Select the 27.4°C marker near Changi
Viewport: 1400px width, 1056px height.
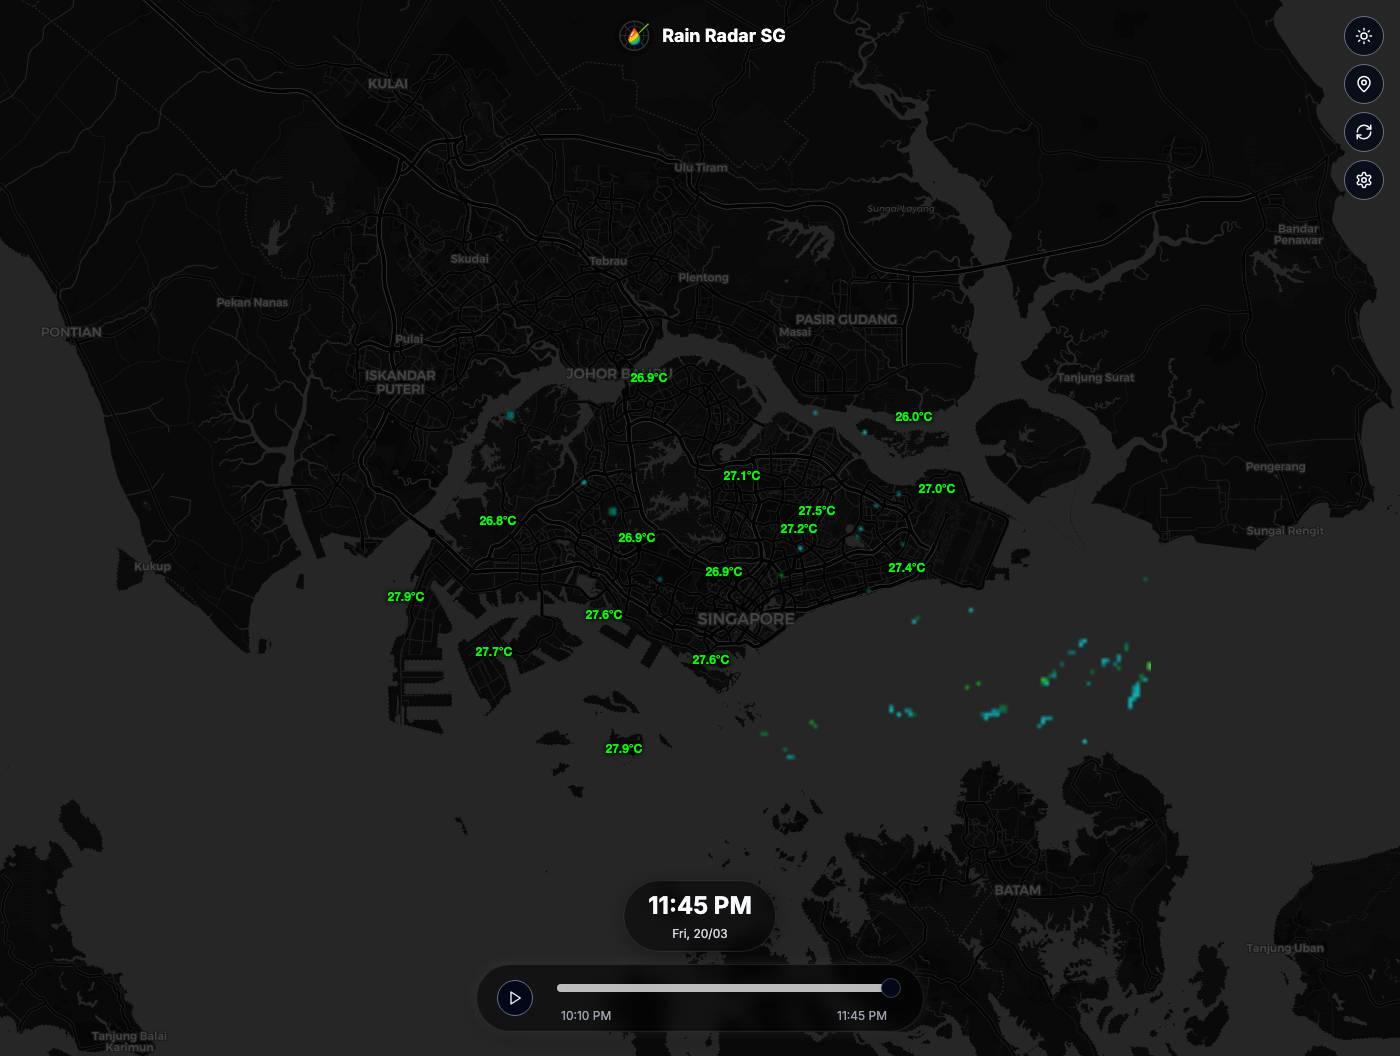click(907, 567)
